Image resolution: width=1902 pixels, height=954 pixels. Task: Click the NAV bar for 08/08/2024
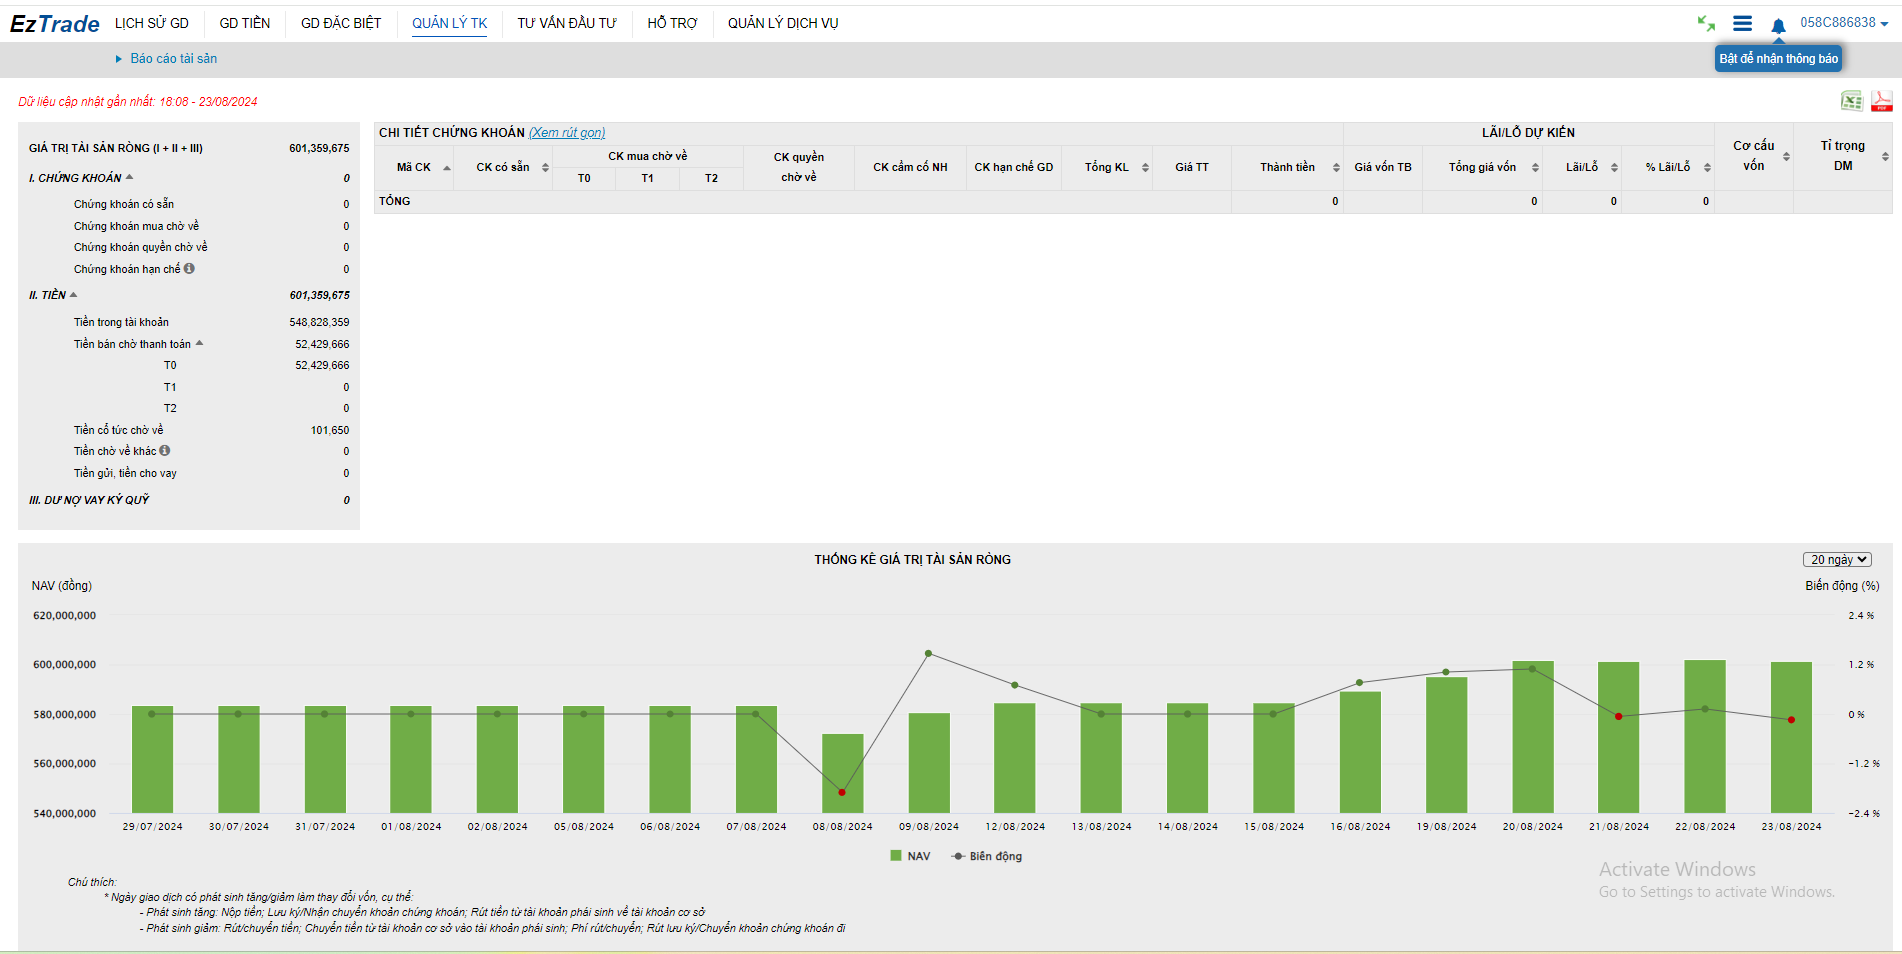[842, 773]
